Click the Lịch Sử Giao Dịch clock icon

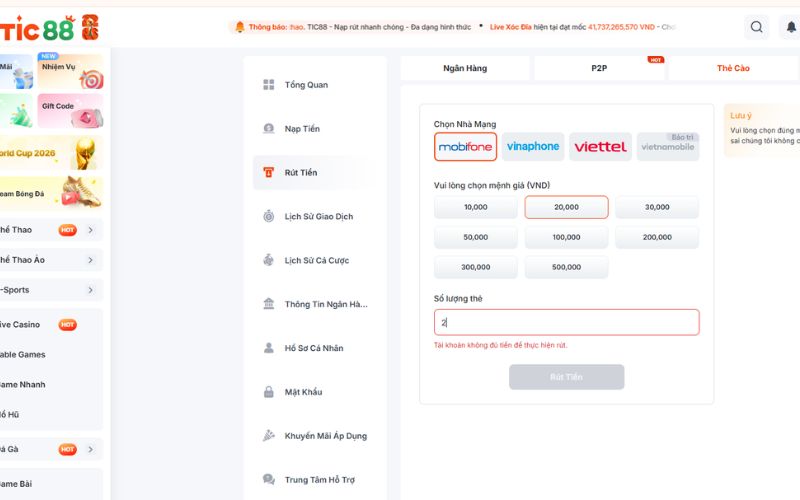pyautogui.click(x=269, y=216)
